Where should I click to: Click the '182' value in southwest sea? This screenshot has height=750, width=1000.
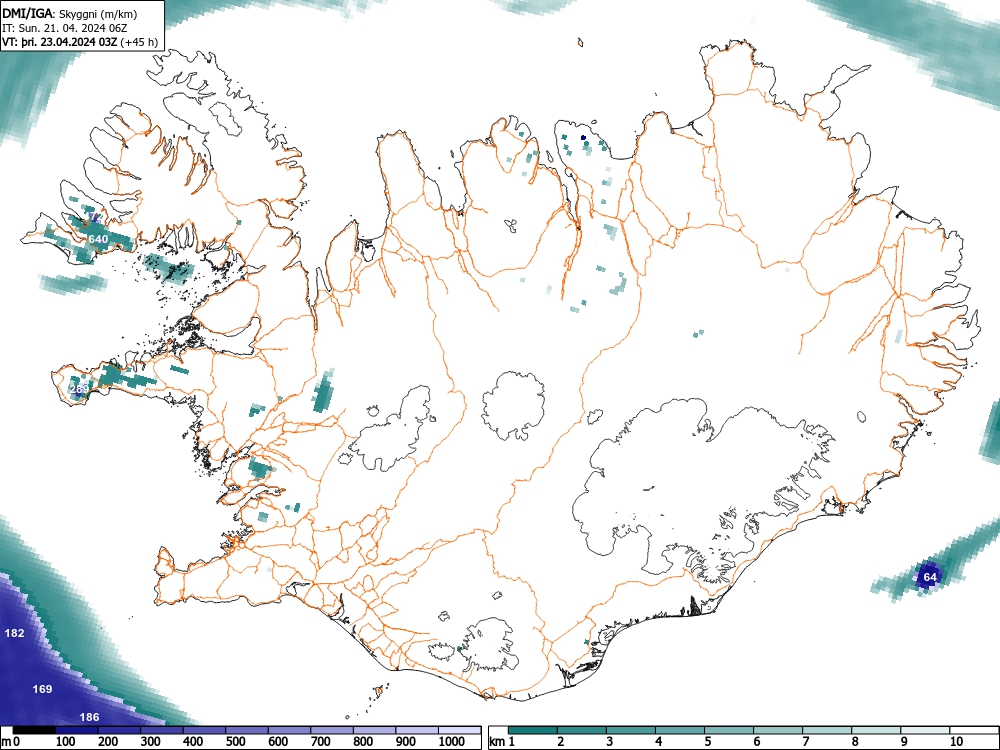[x=14, y=633]
